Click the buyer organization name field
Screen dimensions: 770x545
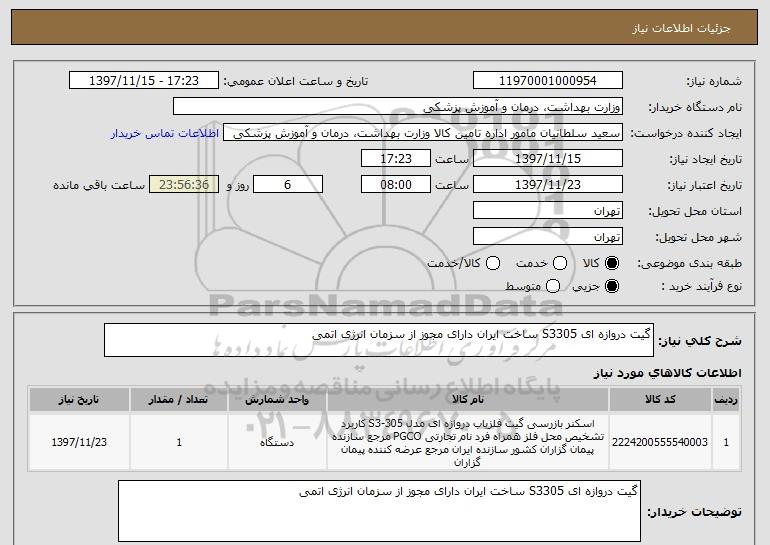pos(398,107)
